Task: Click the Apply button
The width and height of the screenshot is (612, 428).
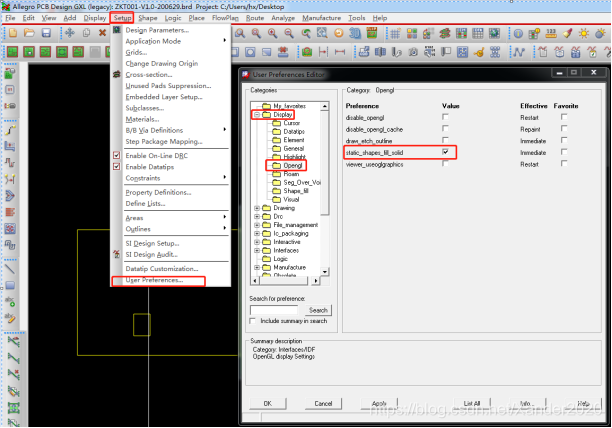Action: coord(379,403)
